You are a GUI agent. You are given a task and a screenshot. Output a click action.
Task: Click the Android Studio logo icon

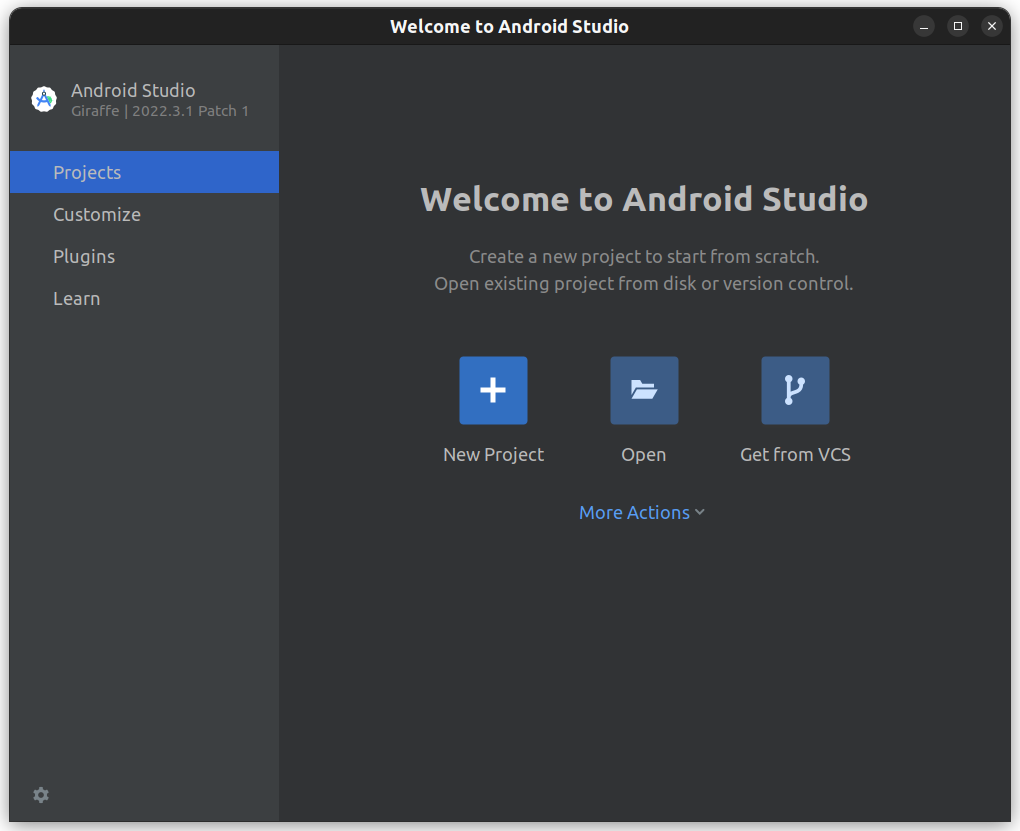pyautogui.click(x=44, y=99)
